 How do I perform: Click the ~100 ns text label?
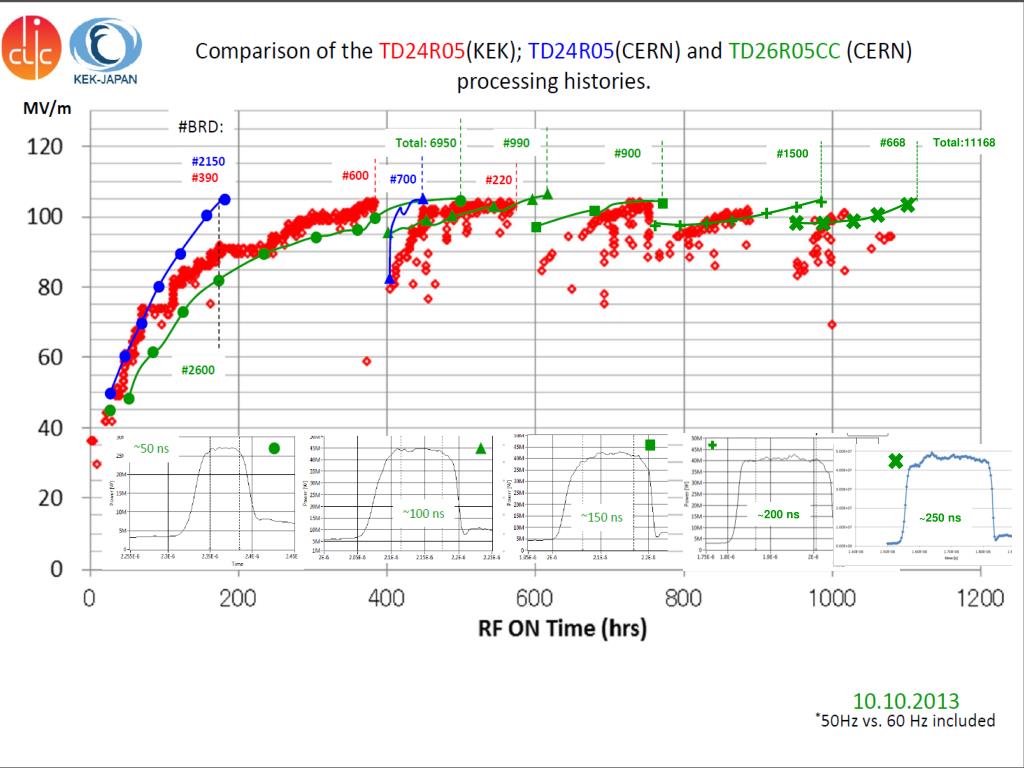pyautogui.click(x=424, y=513)
